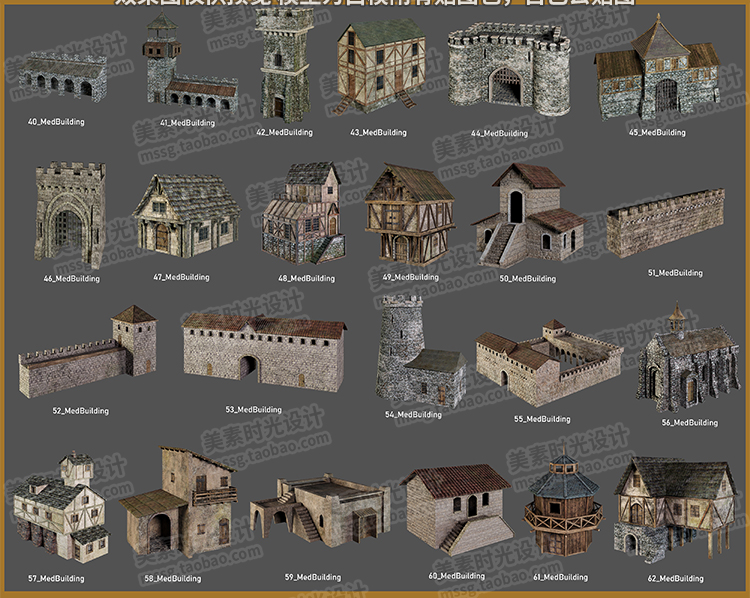Select the 59_MedBuilding flat-roof building

coord(320,510)
